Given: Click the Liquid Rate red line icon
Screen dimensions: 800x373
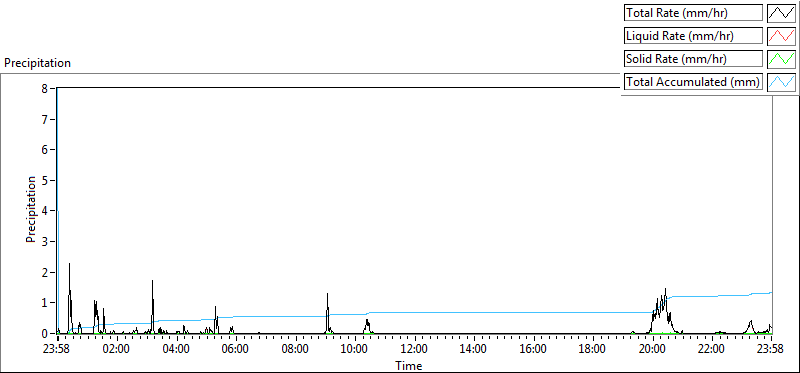Looking at the screenshot, I should click(782, 35).
